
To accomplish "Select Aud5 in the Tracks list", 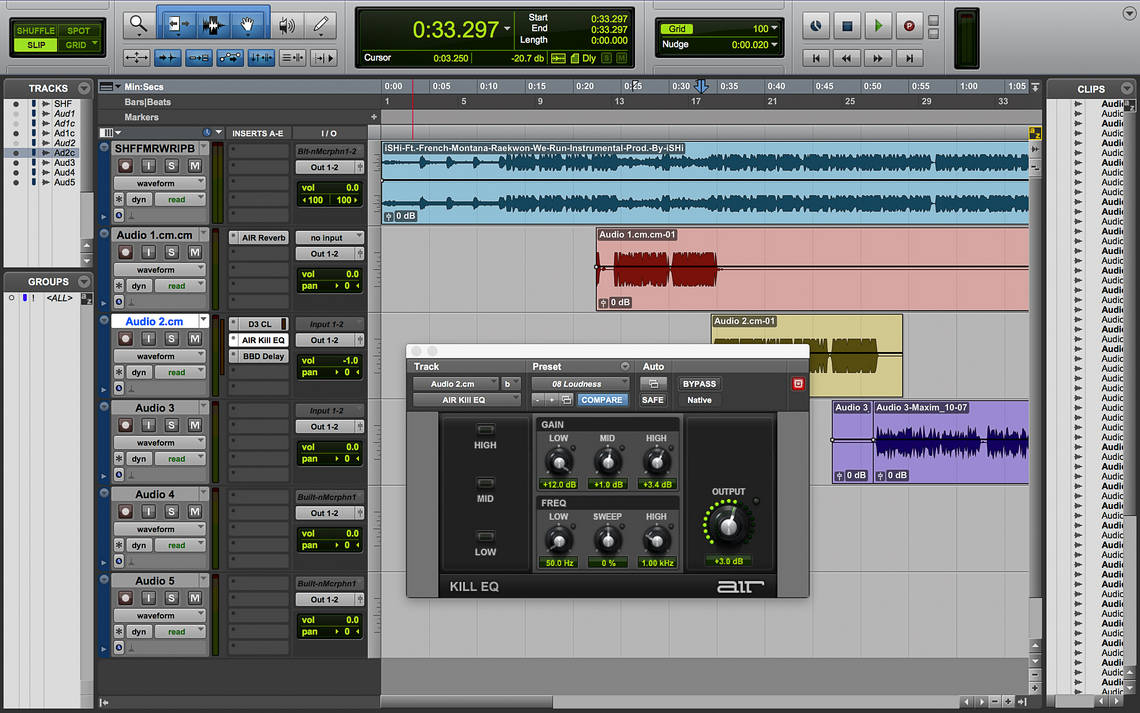I will (64, 182).
